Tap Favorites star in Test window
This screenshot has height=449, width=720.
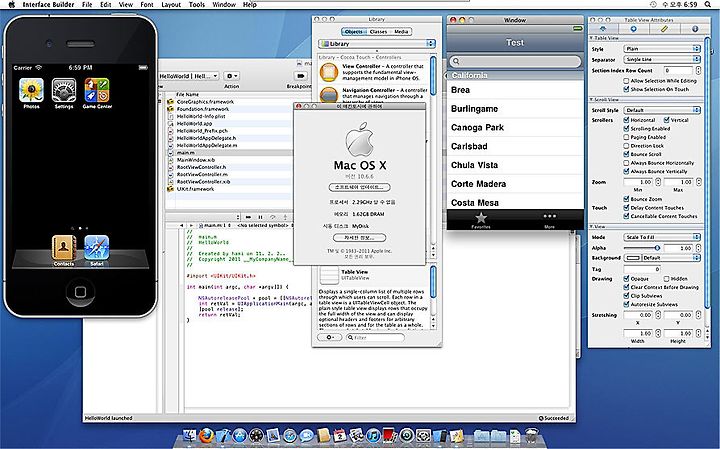point(481,219)
